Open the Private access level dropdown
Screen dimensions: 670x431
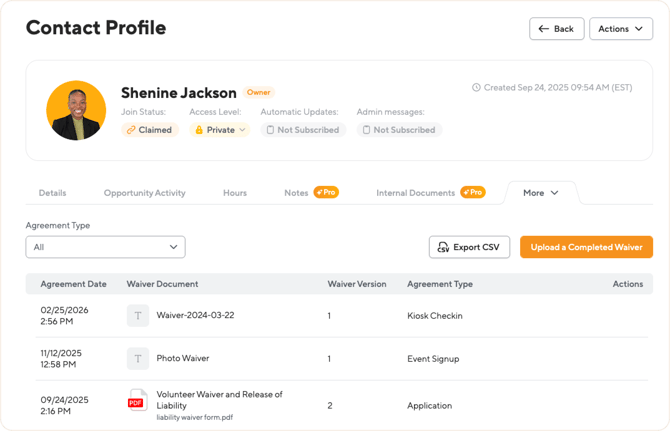220,130
